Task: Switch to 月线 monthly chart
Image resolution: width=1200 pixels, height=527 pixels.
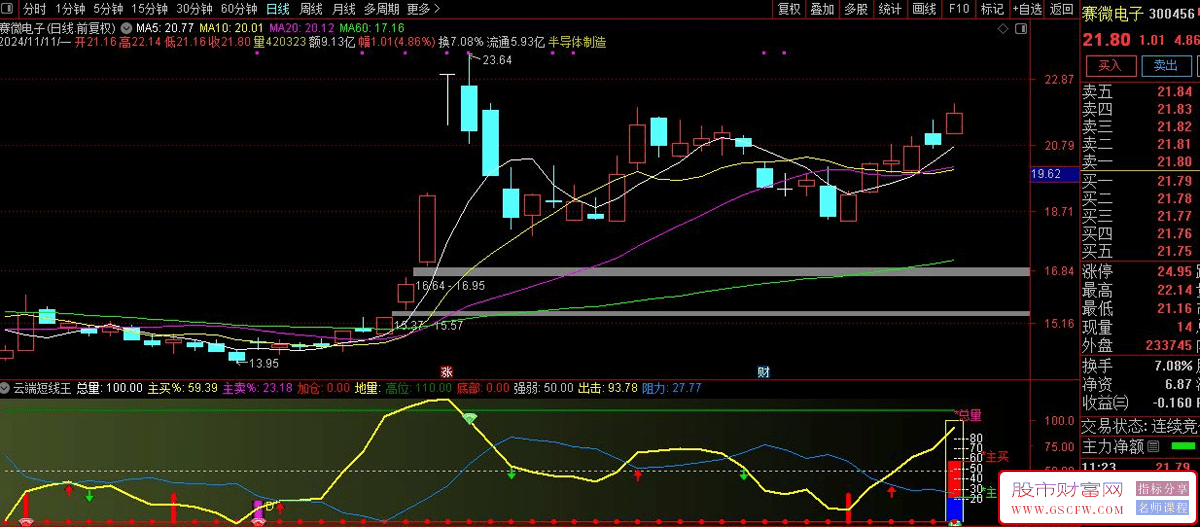Action: [x=343, y=9]
